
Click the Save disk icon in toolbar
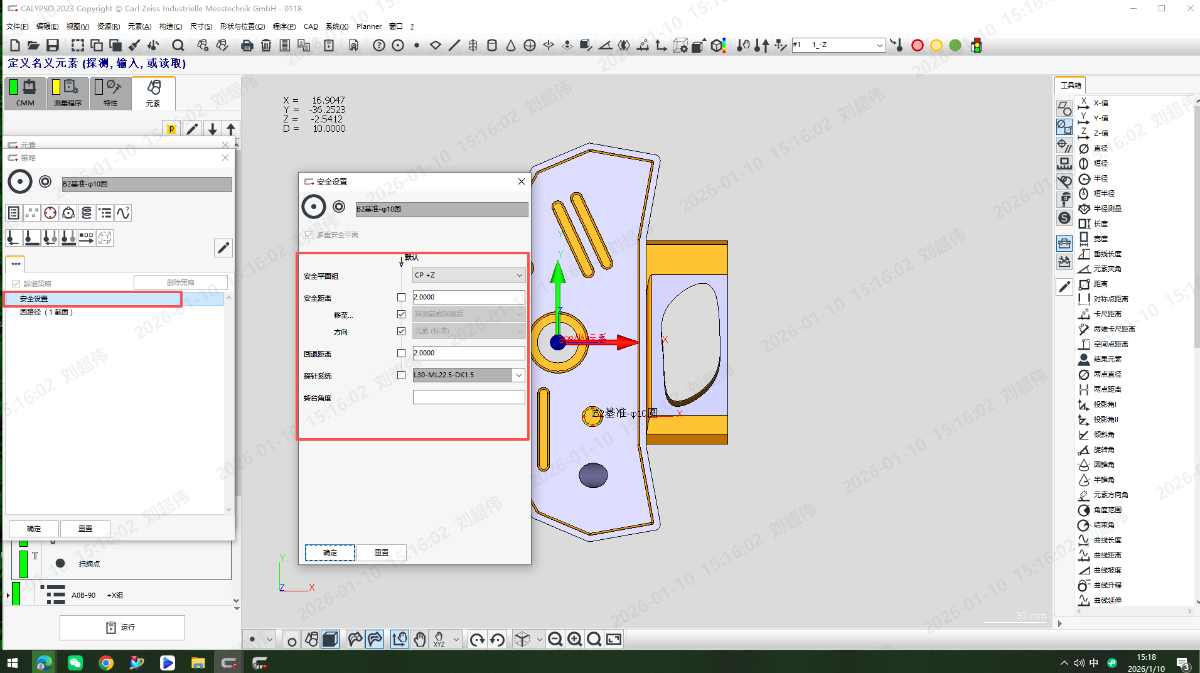pos(52,45)
